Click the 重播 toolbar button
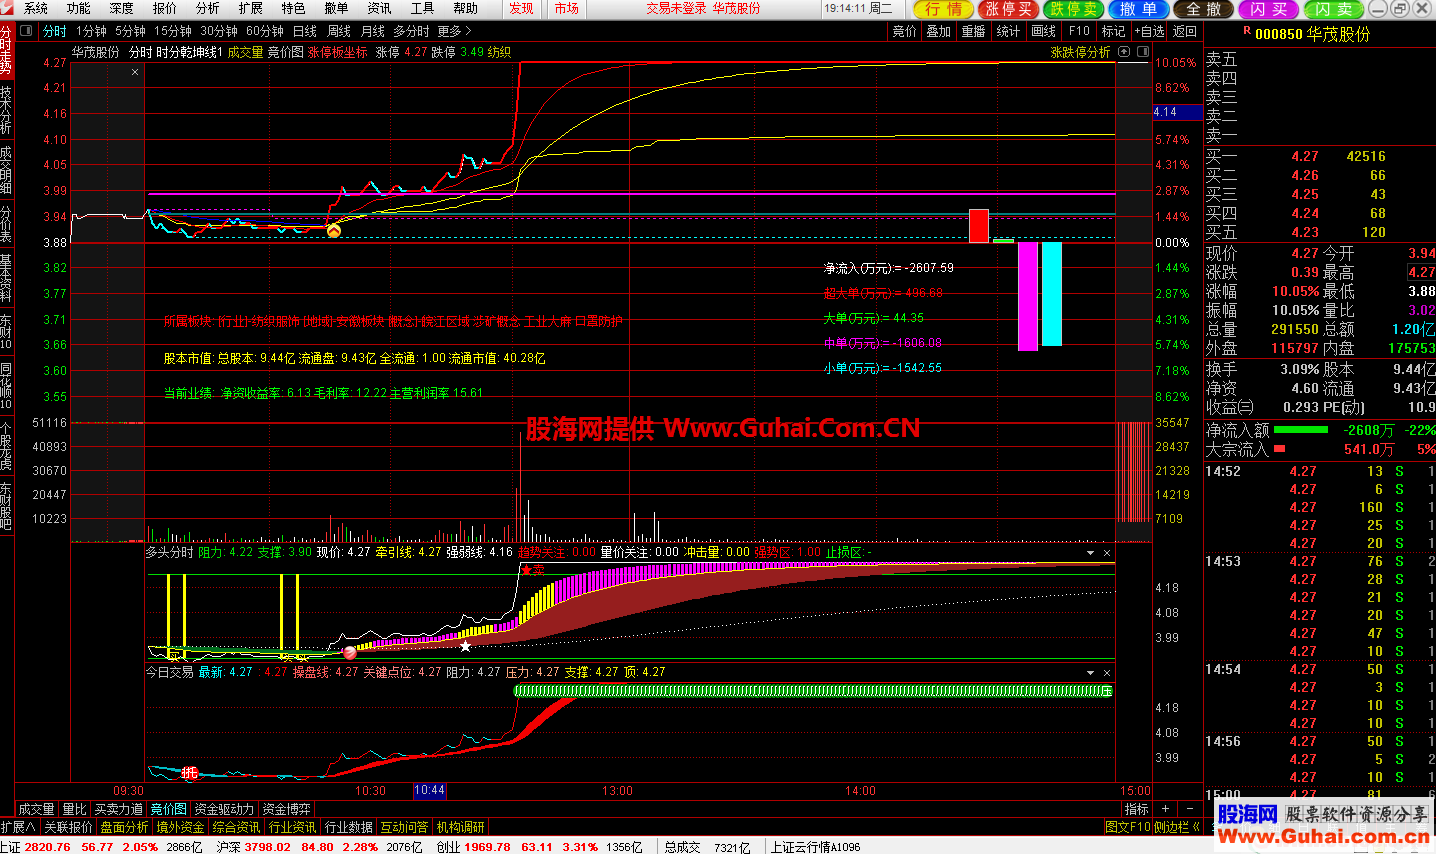 973,31
